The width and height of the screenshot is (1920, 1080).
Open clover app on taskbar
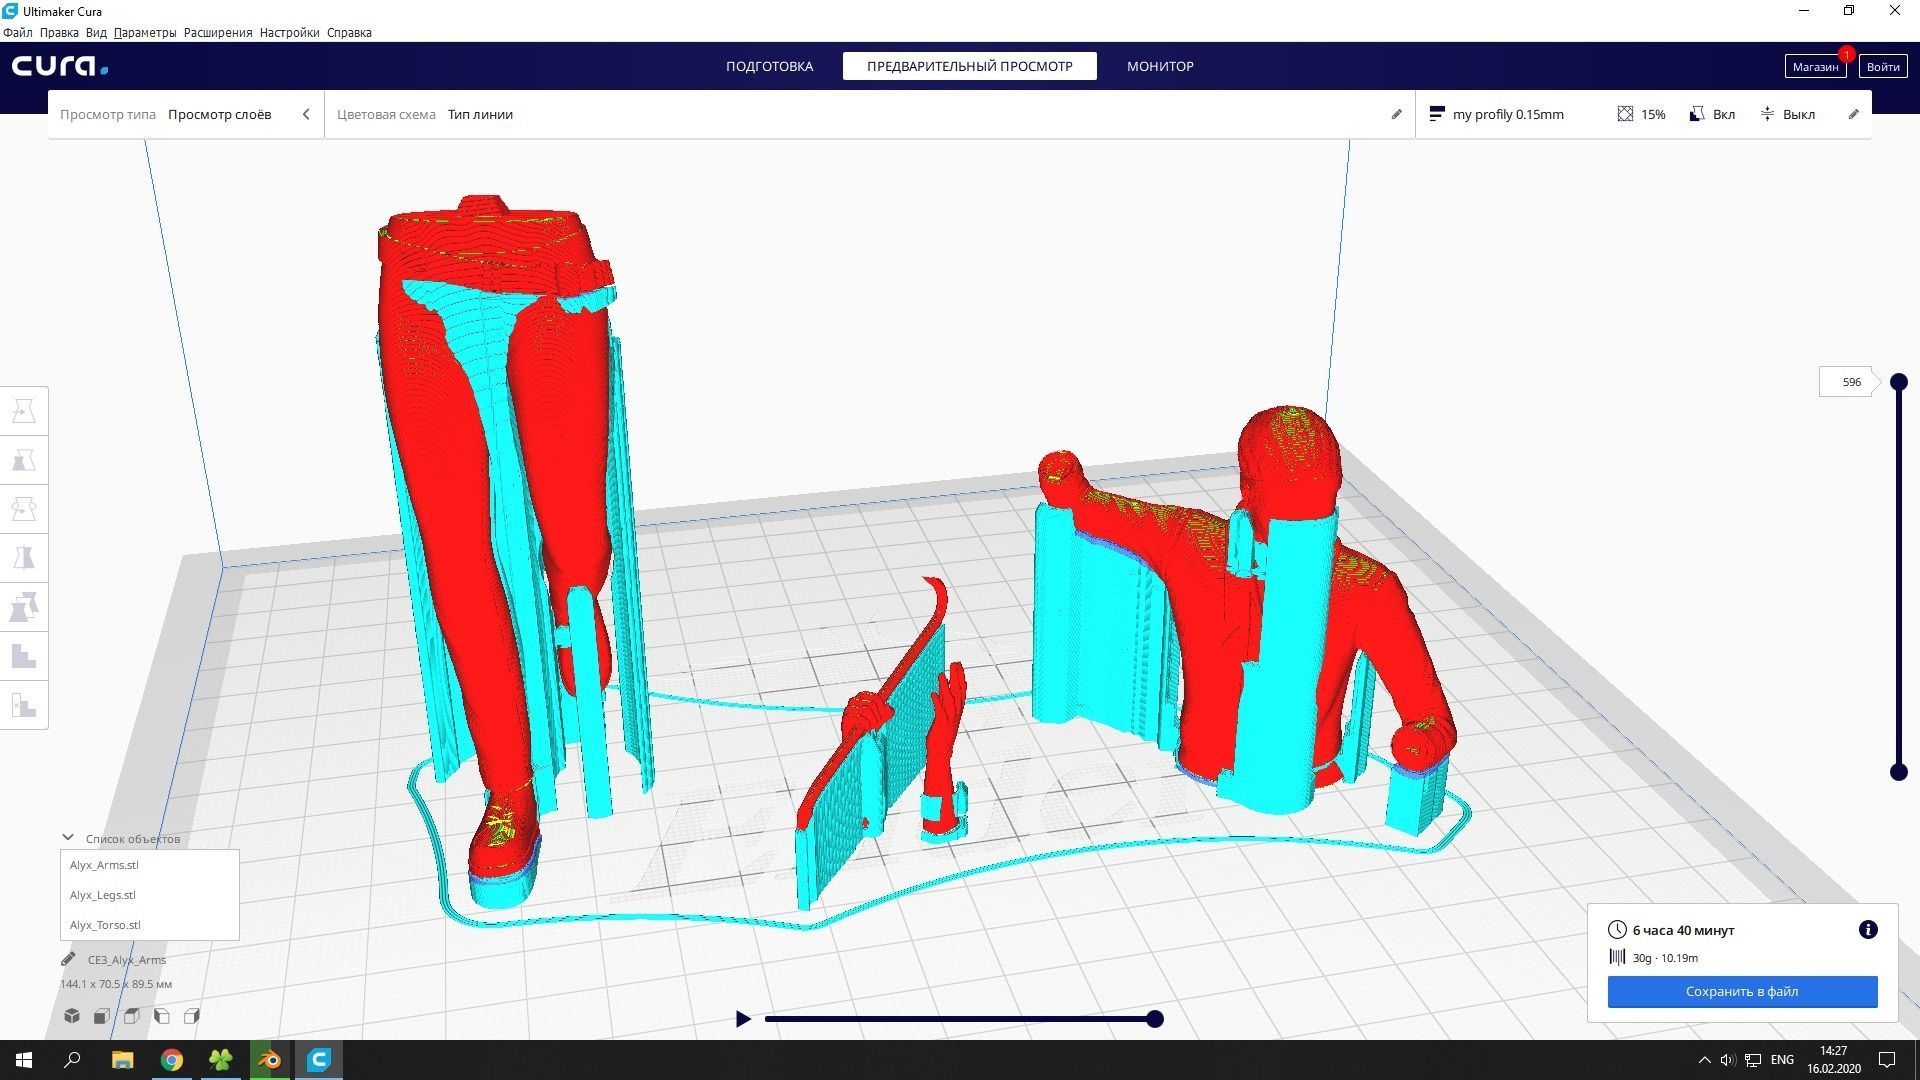click(x=221, y=1060)
